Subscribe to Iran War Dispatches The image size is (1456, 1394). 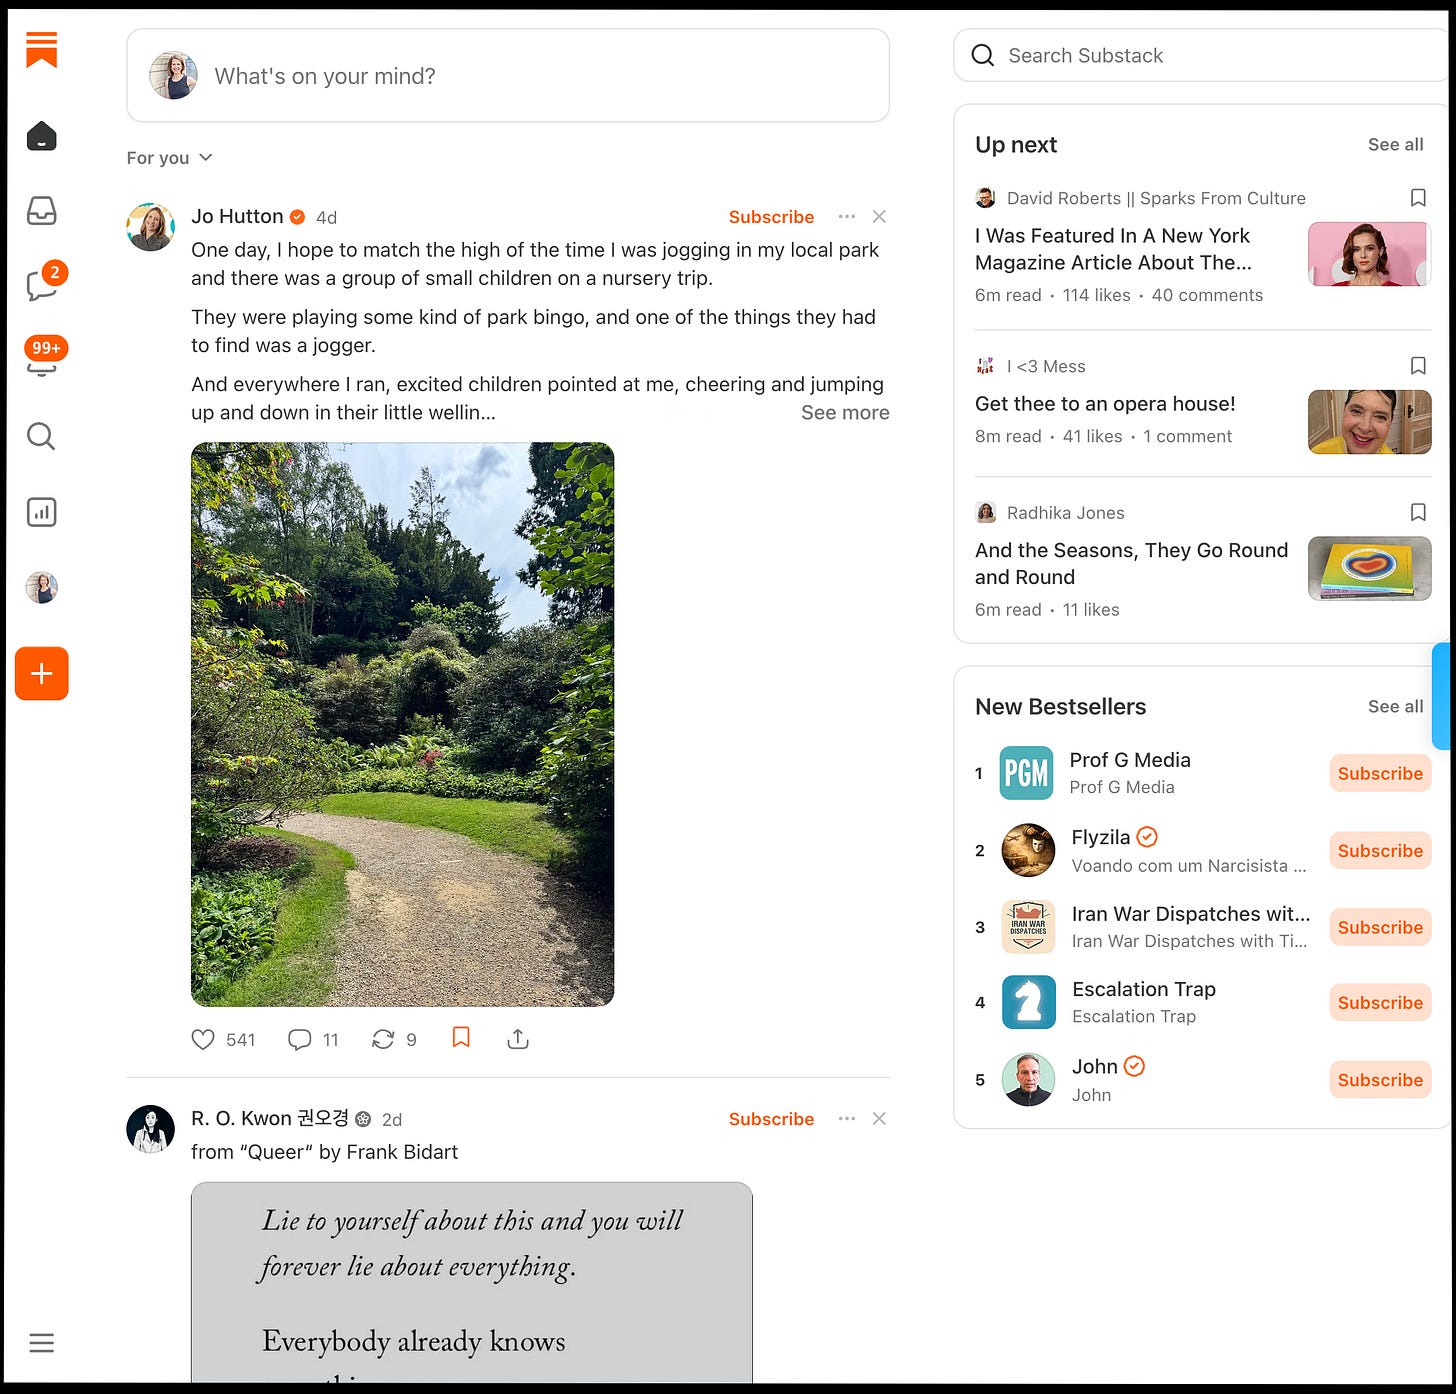tap(1380, 928)
